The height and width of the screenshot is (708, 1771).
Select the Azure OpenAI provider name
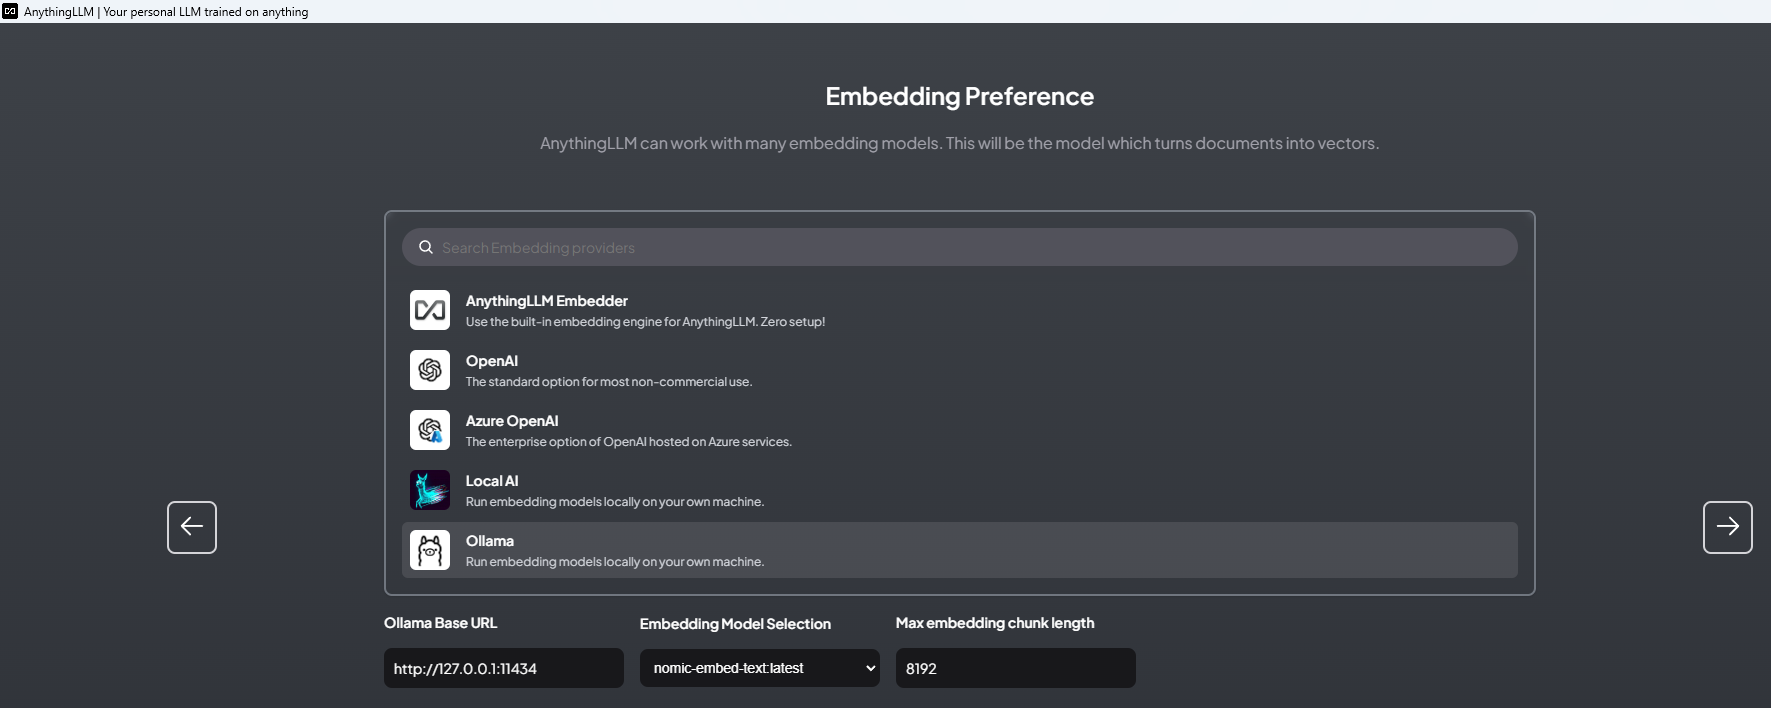click(512, 421)
